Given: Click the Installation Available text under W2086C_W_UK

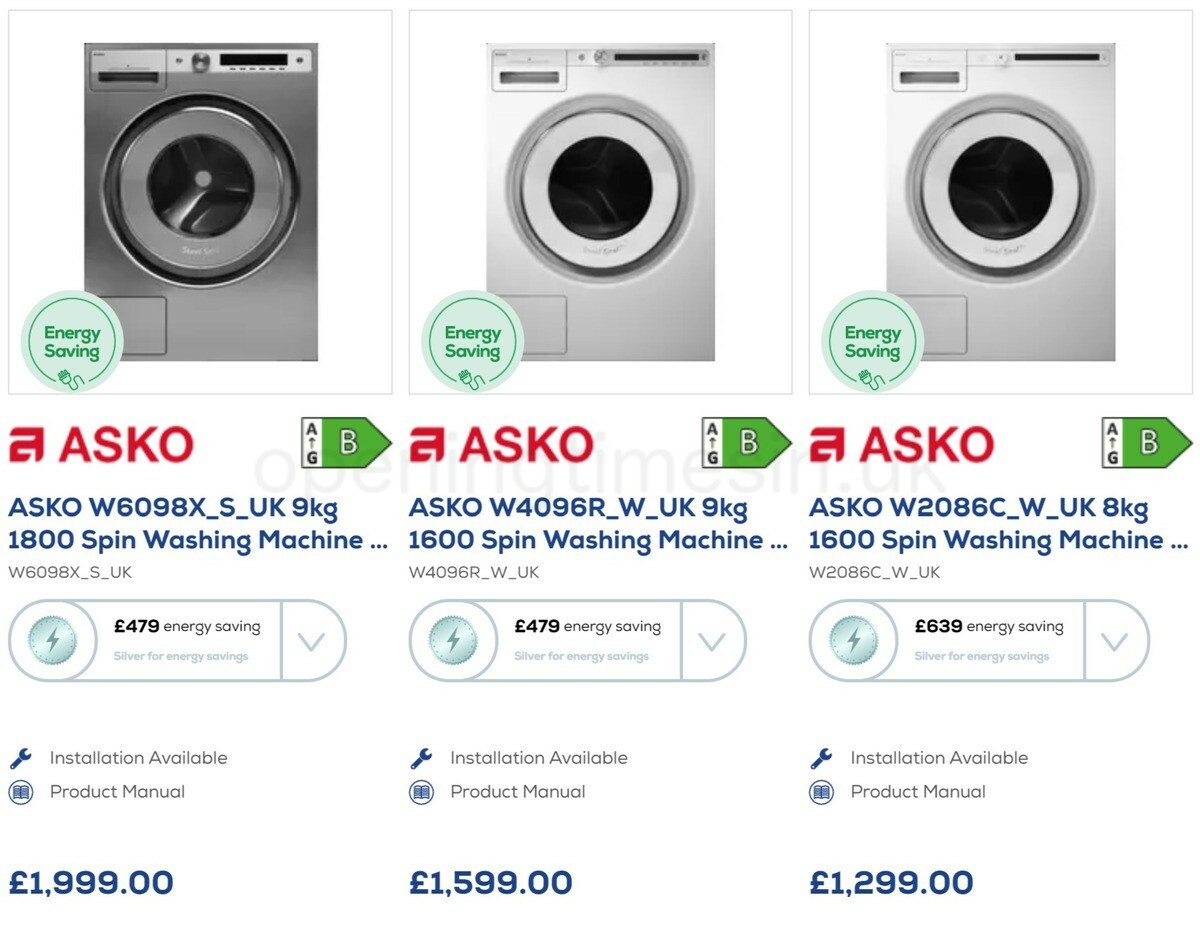Looking at the screenshot, I should [938, 757].
